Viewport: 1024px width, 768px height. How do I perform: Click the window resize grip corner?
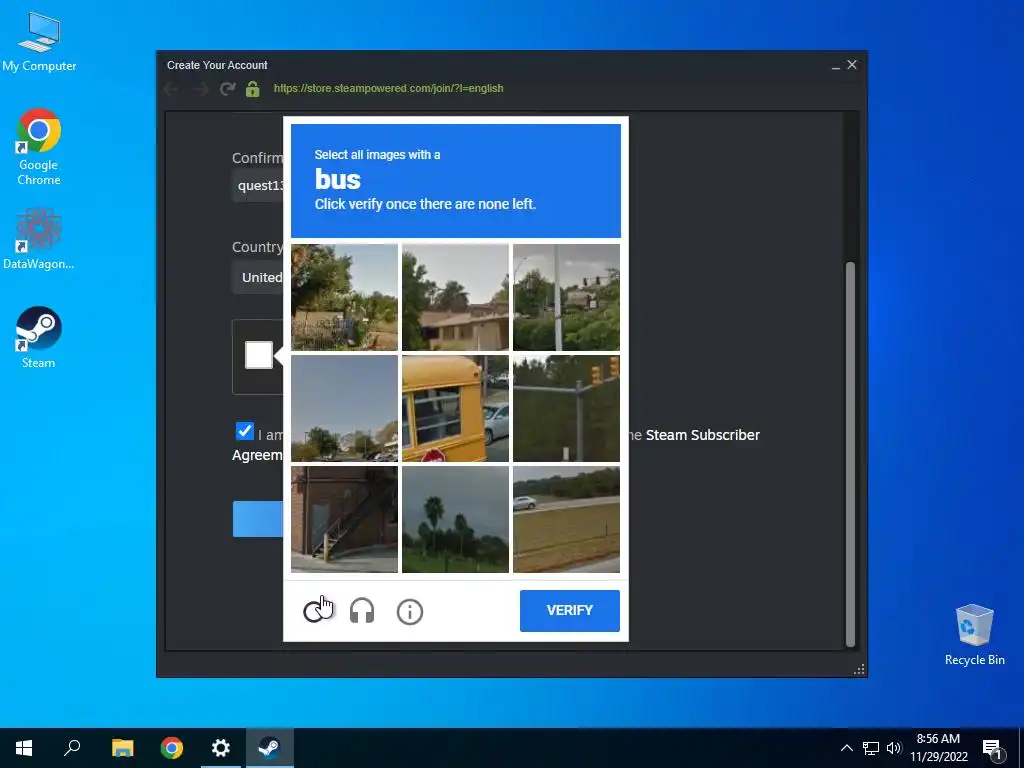[x=859, y=669]
